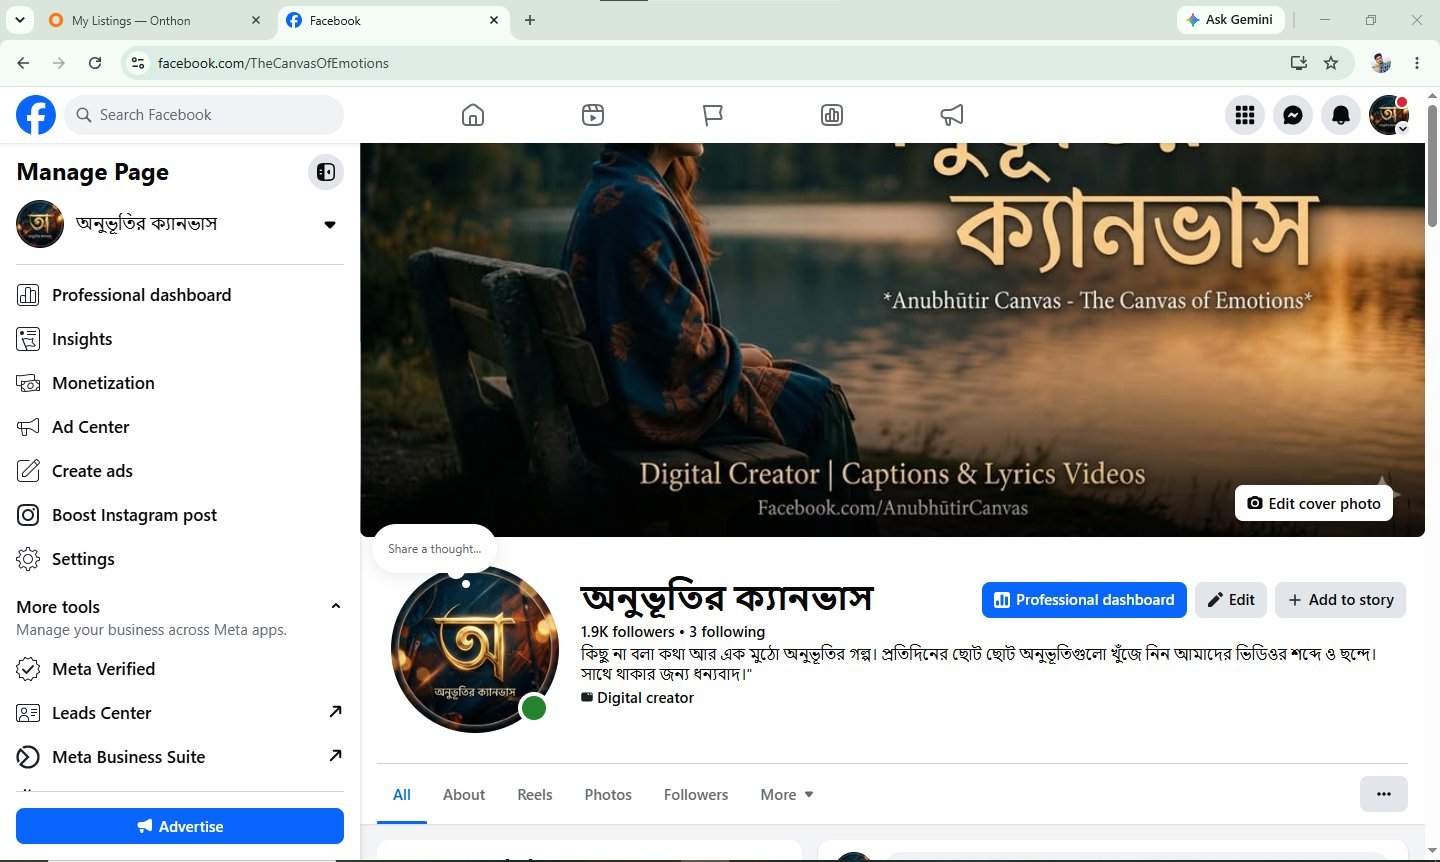Expand the page switcher dropdown arrow
The height and width of the screenshot is (862, 1440).
click(x=330, y=224)
